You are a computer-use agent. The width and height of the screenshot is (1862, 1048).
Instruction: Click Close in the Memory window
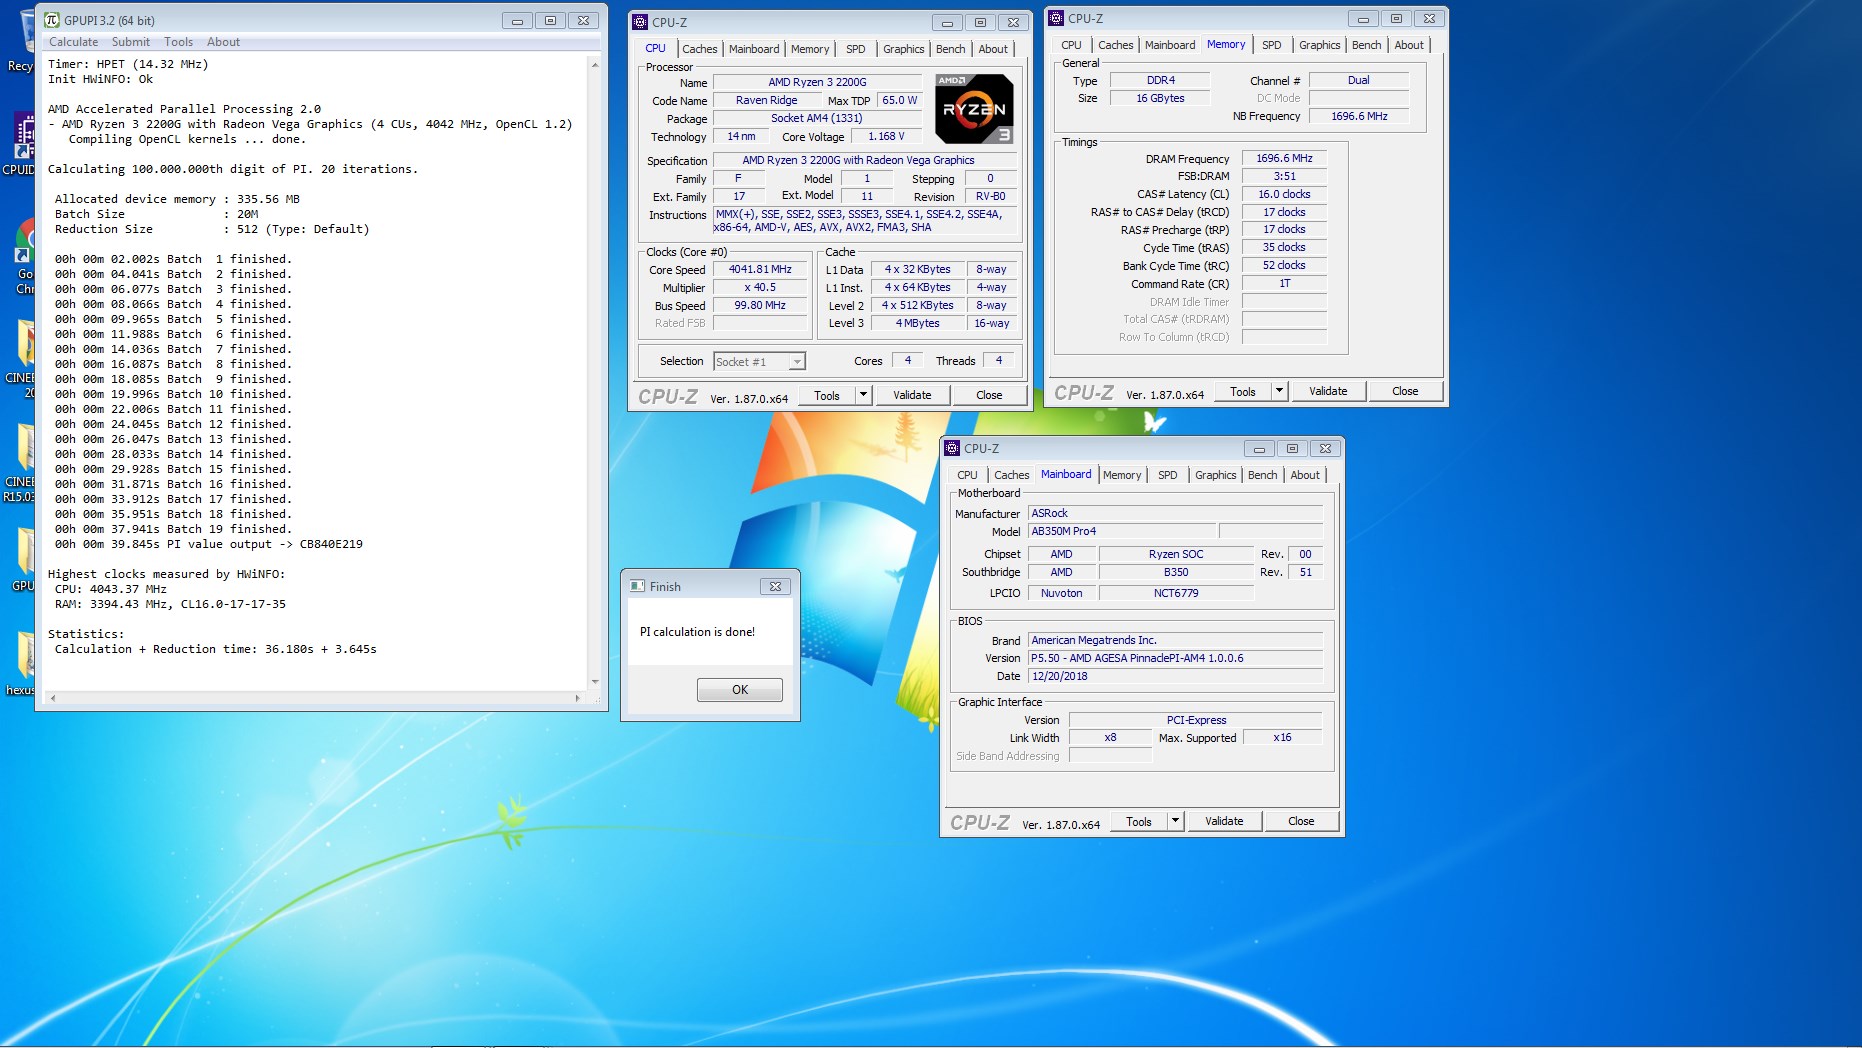(1405, 391)
